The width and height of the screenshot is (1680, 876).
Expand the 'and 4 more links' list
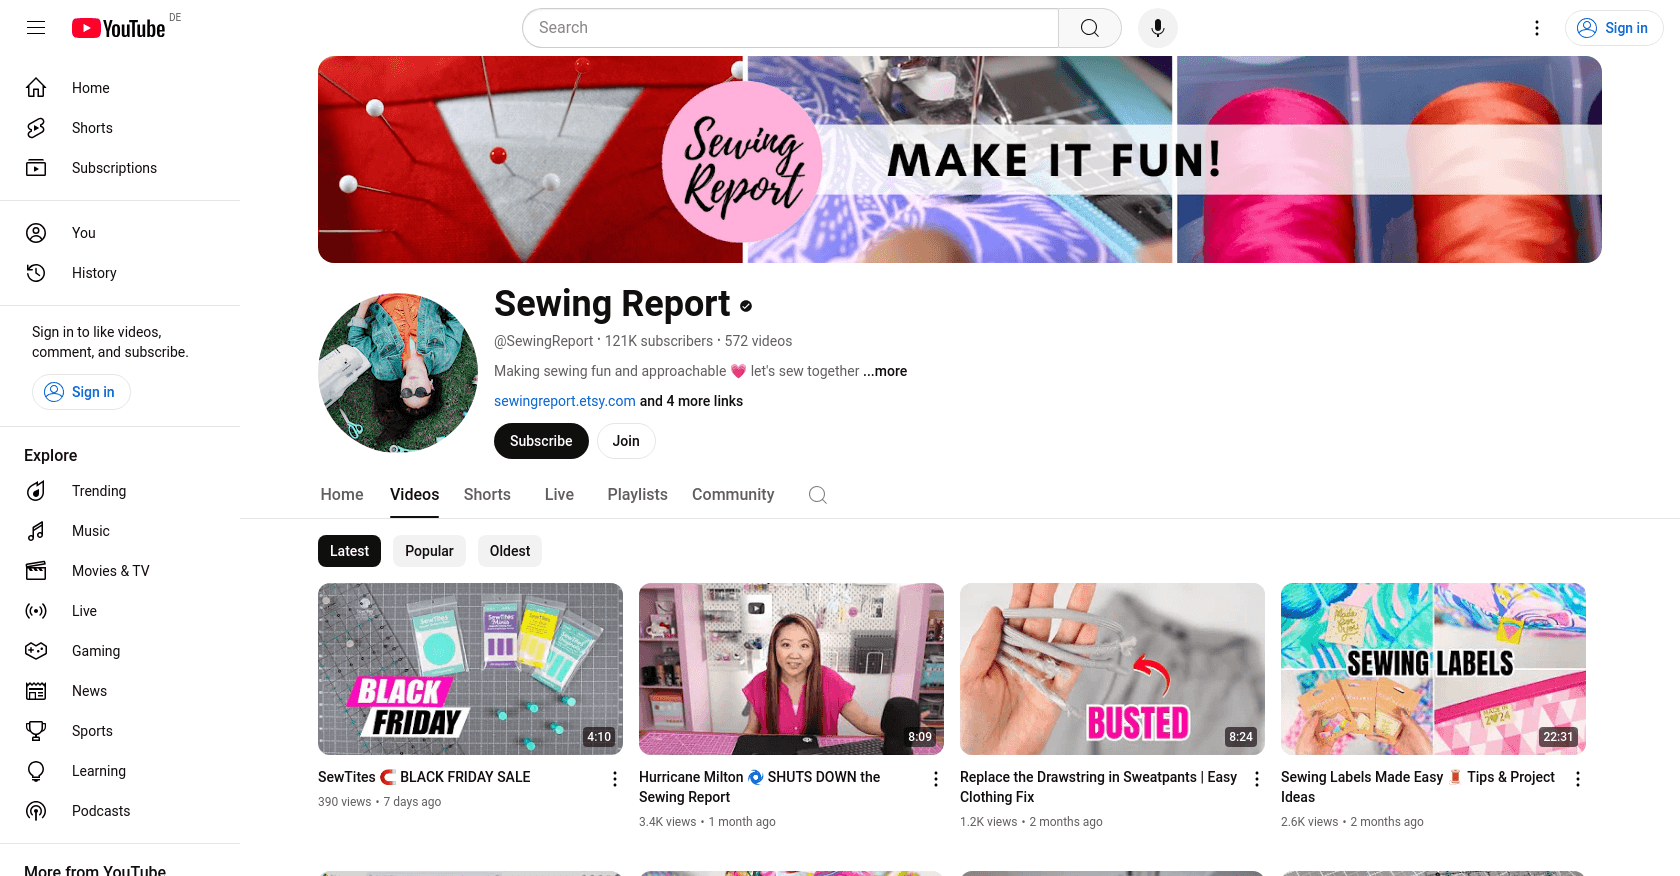691,401
